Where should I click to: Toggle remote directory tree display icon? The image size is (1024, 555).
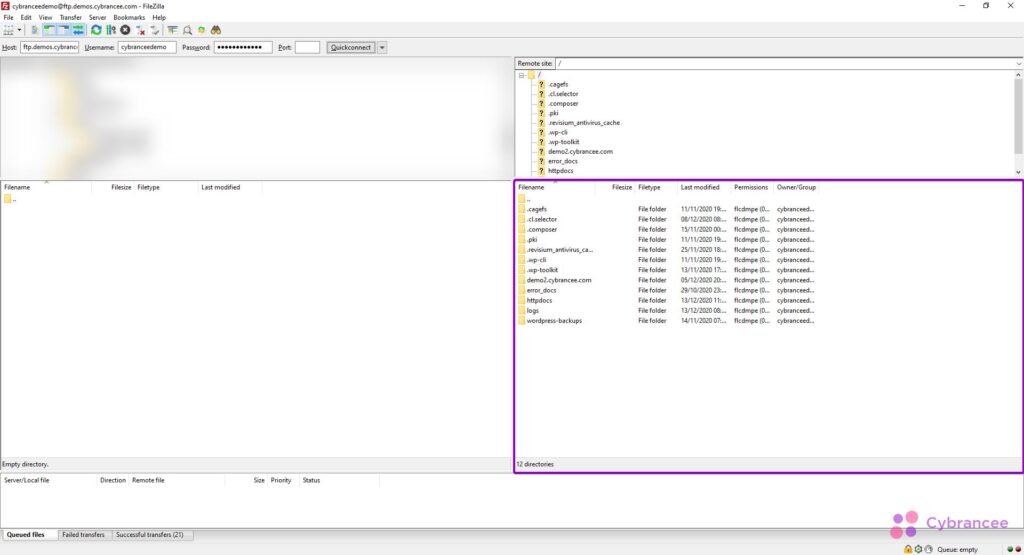coord(63,30)
